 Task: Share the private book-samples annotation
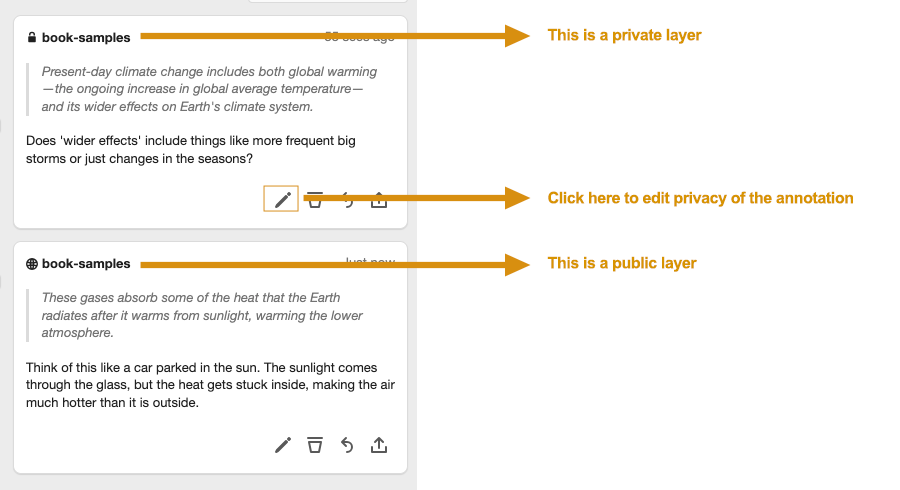click(x=379, y=199)
